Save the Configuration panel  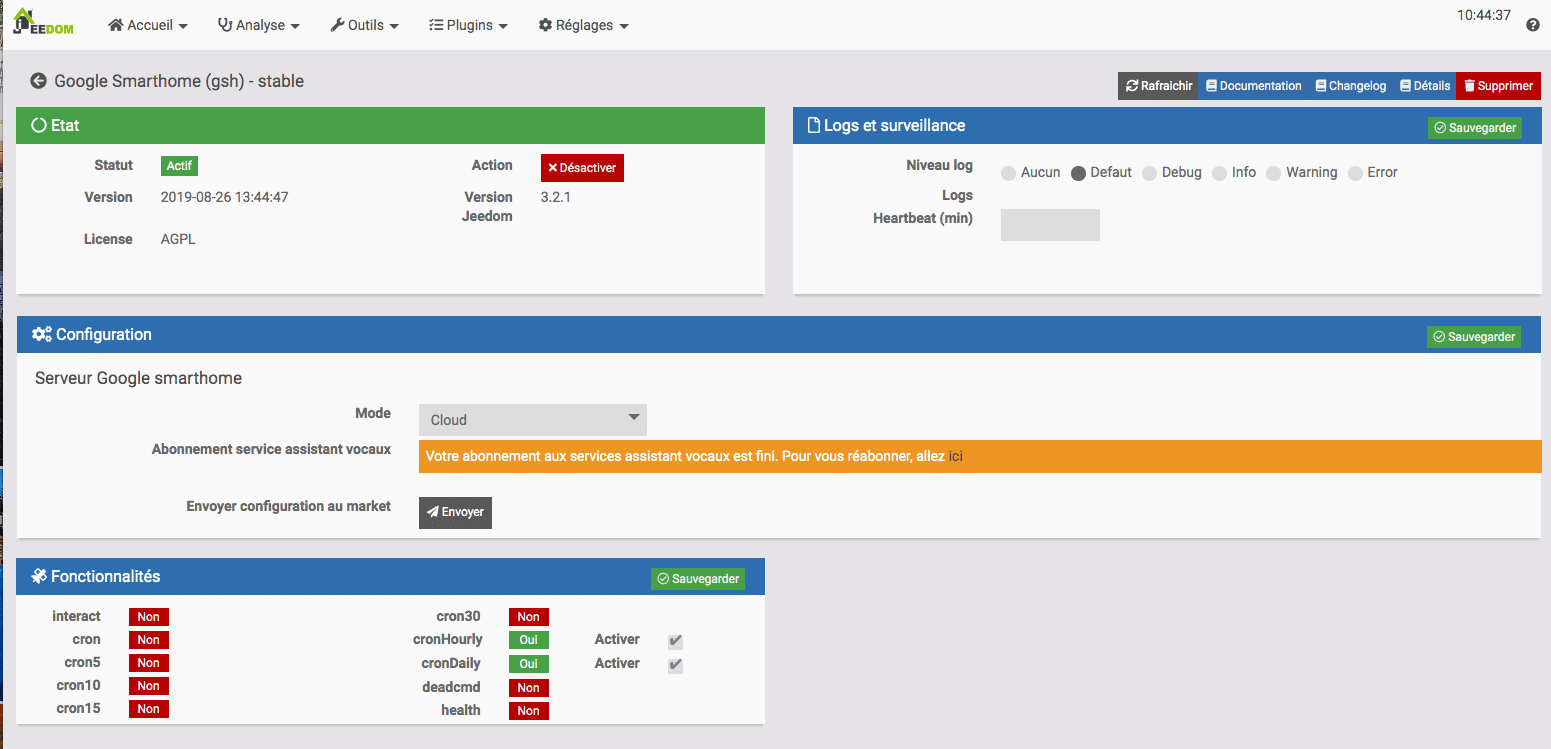click(1474, 337)
